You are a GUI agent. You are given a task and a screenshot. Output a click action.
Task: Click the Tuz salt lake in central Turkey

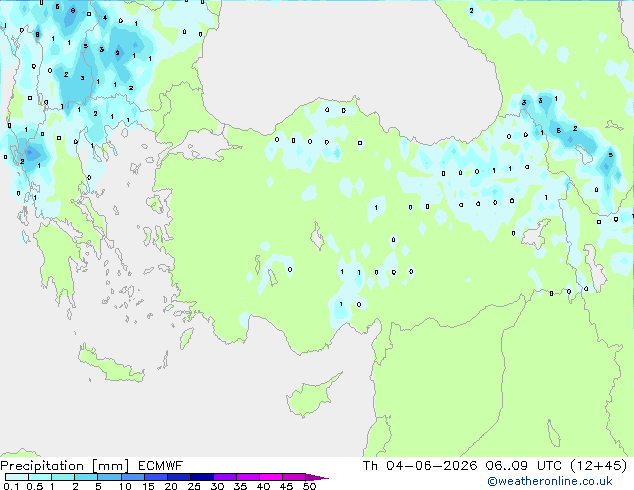coord(317,237)
